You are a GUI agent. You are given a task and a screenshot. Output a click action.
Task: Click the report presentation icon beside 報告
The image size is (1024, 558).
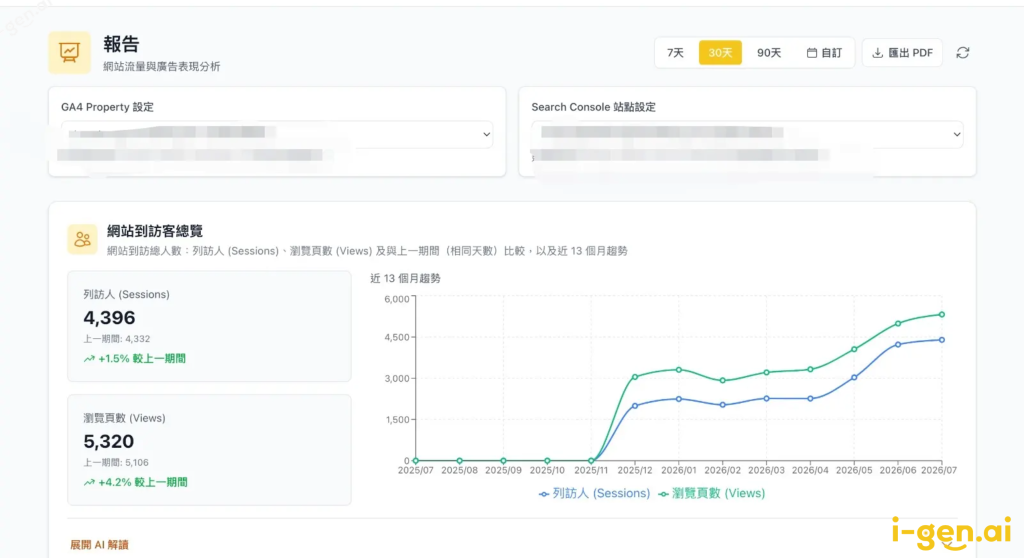pos(69,52)
